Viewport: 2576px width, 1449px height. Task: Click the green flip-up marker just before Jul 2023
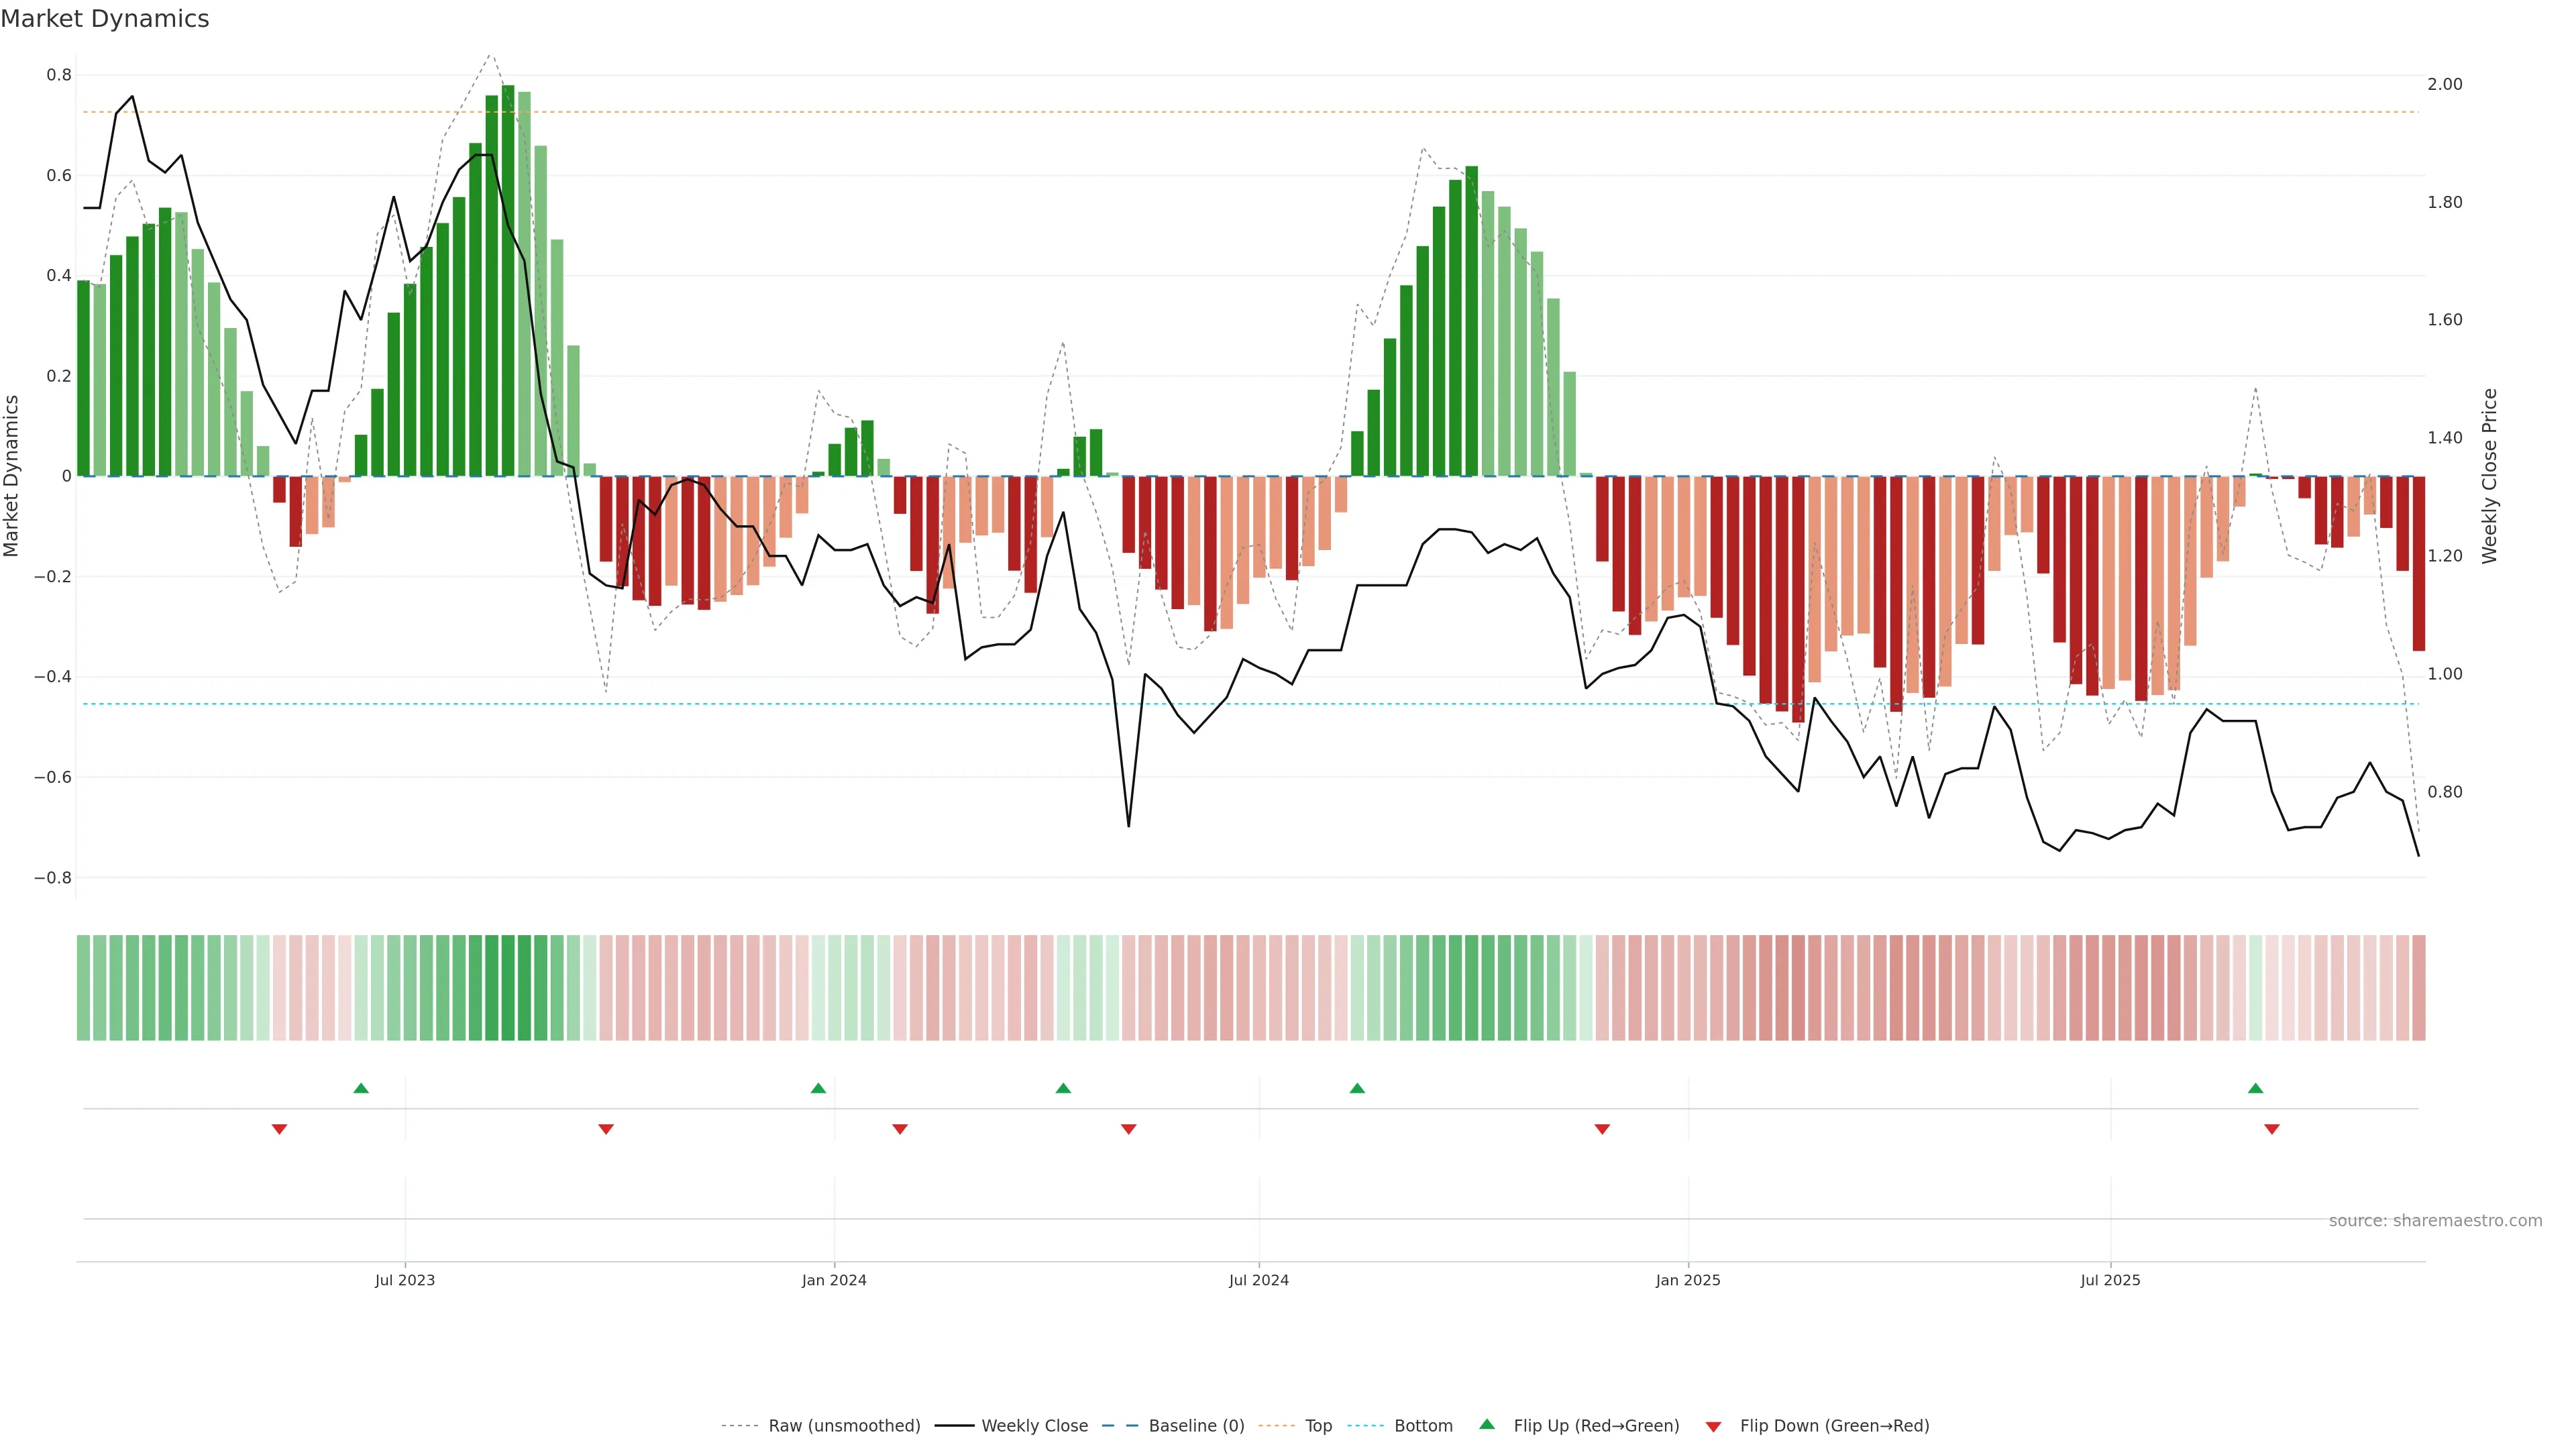[361, 1088]
